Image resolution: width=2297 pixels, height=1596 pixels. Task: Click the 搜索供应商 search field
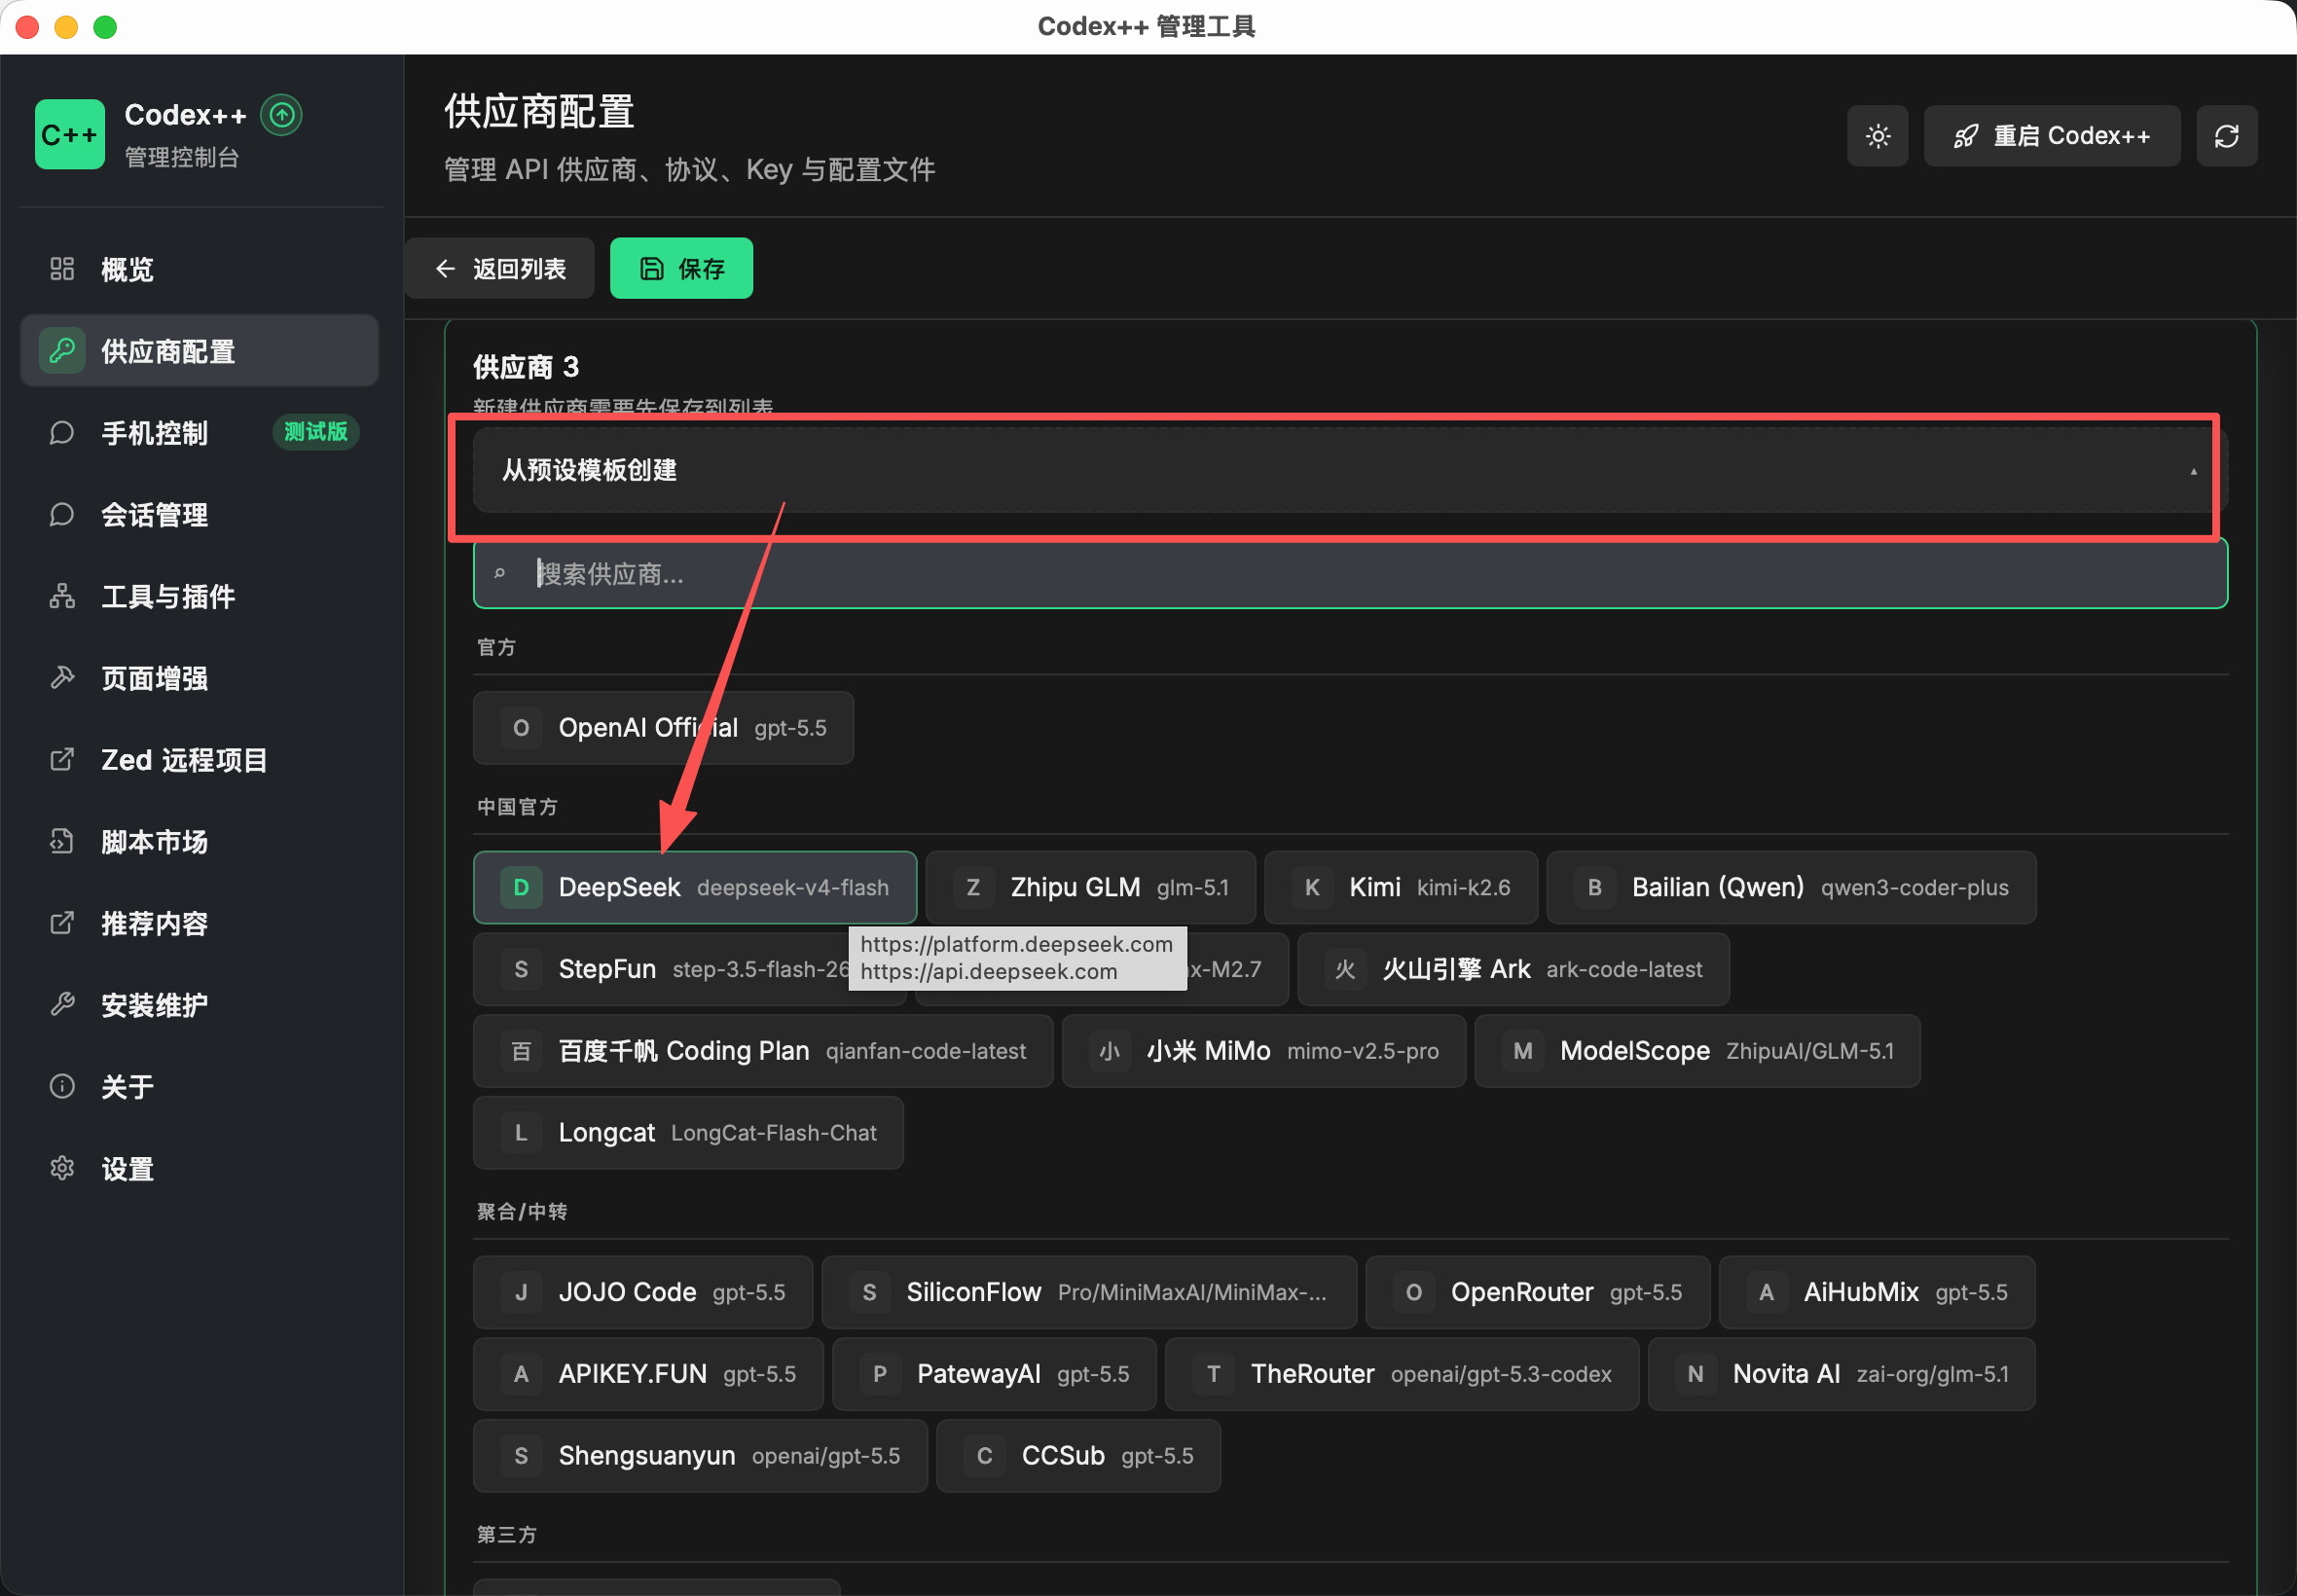(x=1350, y=574)
